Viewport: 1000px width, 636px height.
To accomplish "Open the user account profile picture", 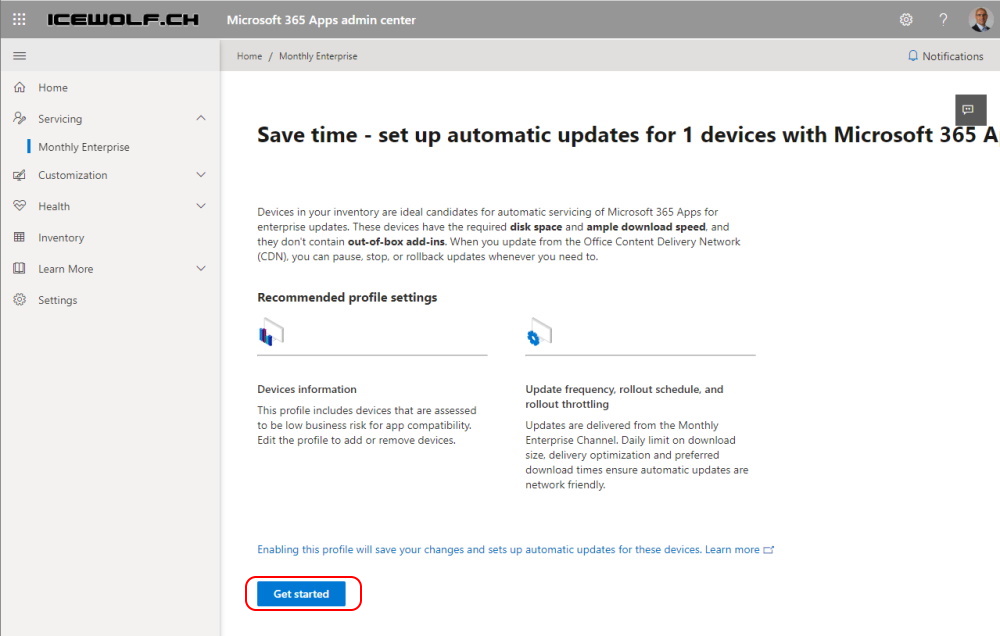I will point(980,20).
